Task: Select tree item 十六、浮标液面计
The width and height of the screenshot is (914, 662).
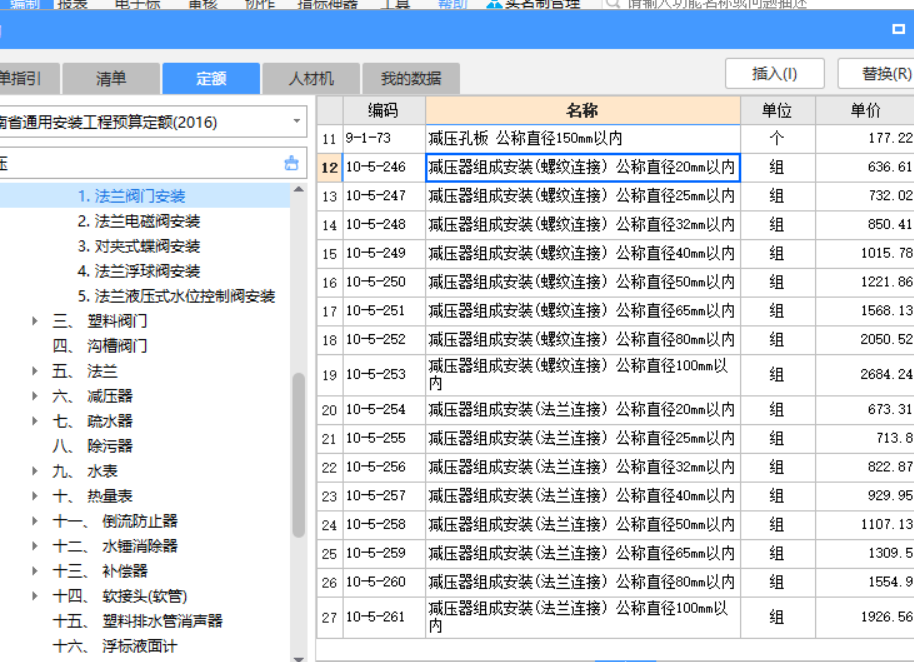Action: coord(115,646)
